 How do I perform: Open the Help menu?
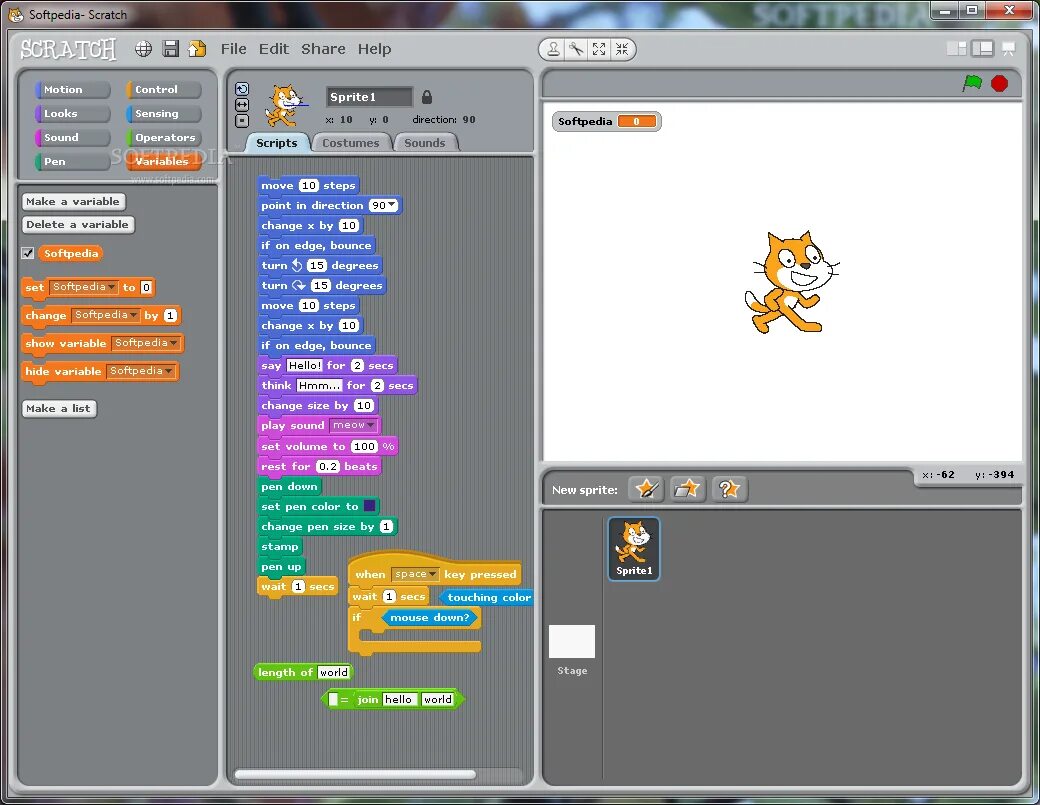(x=374, y=49)
